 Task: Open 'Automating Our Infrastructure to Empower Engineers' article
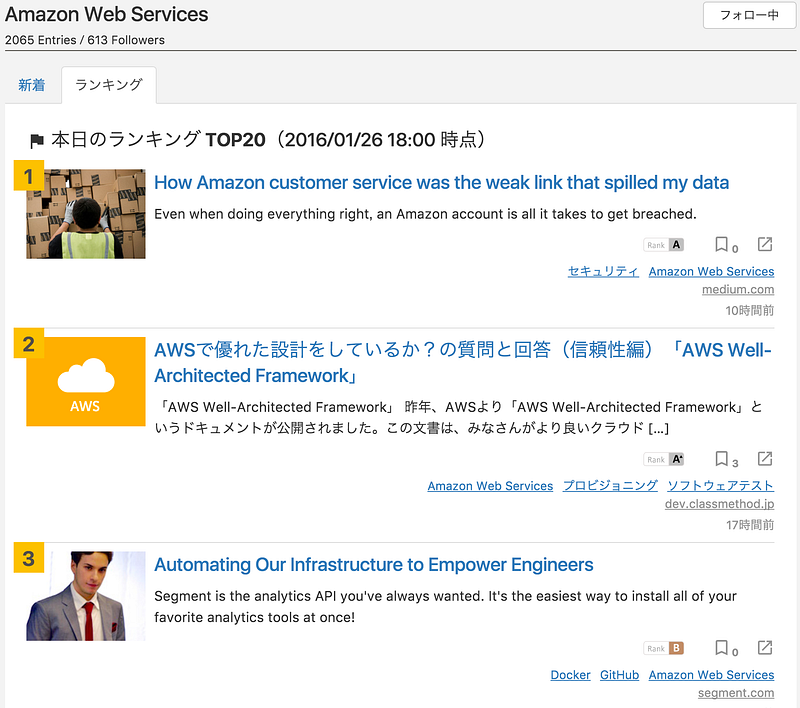[373, 565]
